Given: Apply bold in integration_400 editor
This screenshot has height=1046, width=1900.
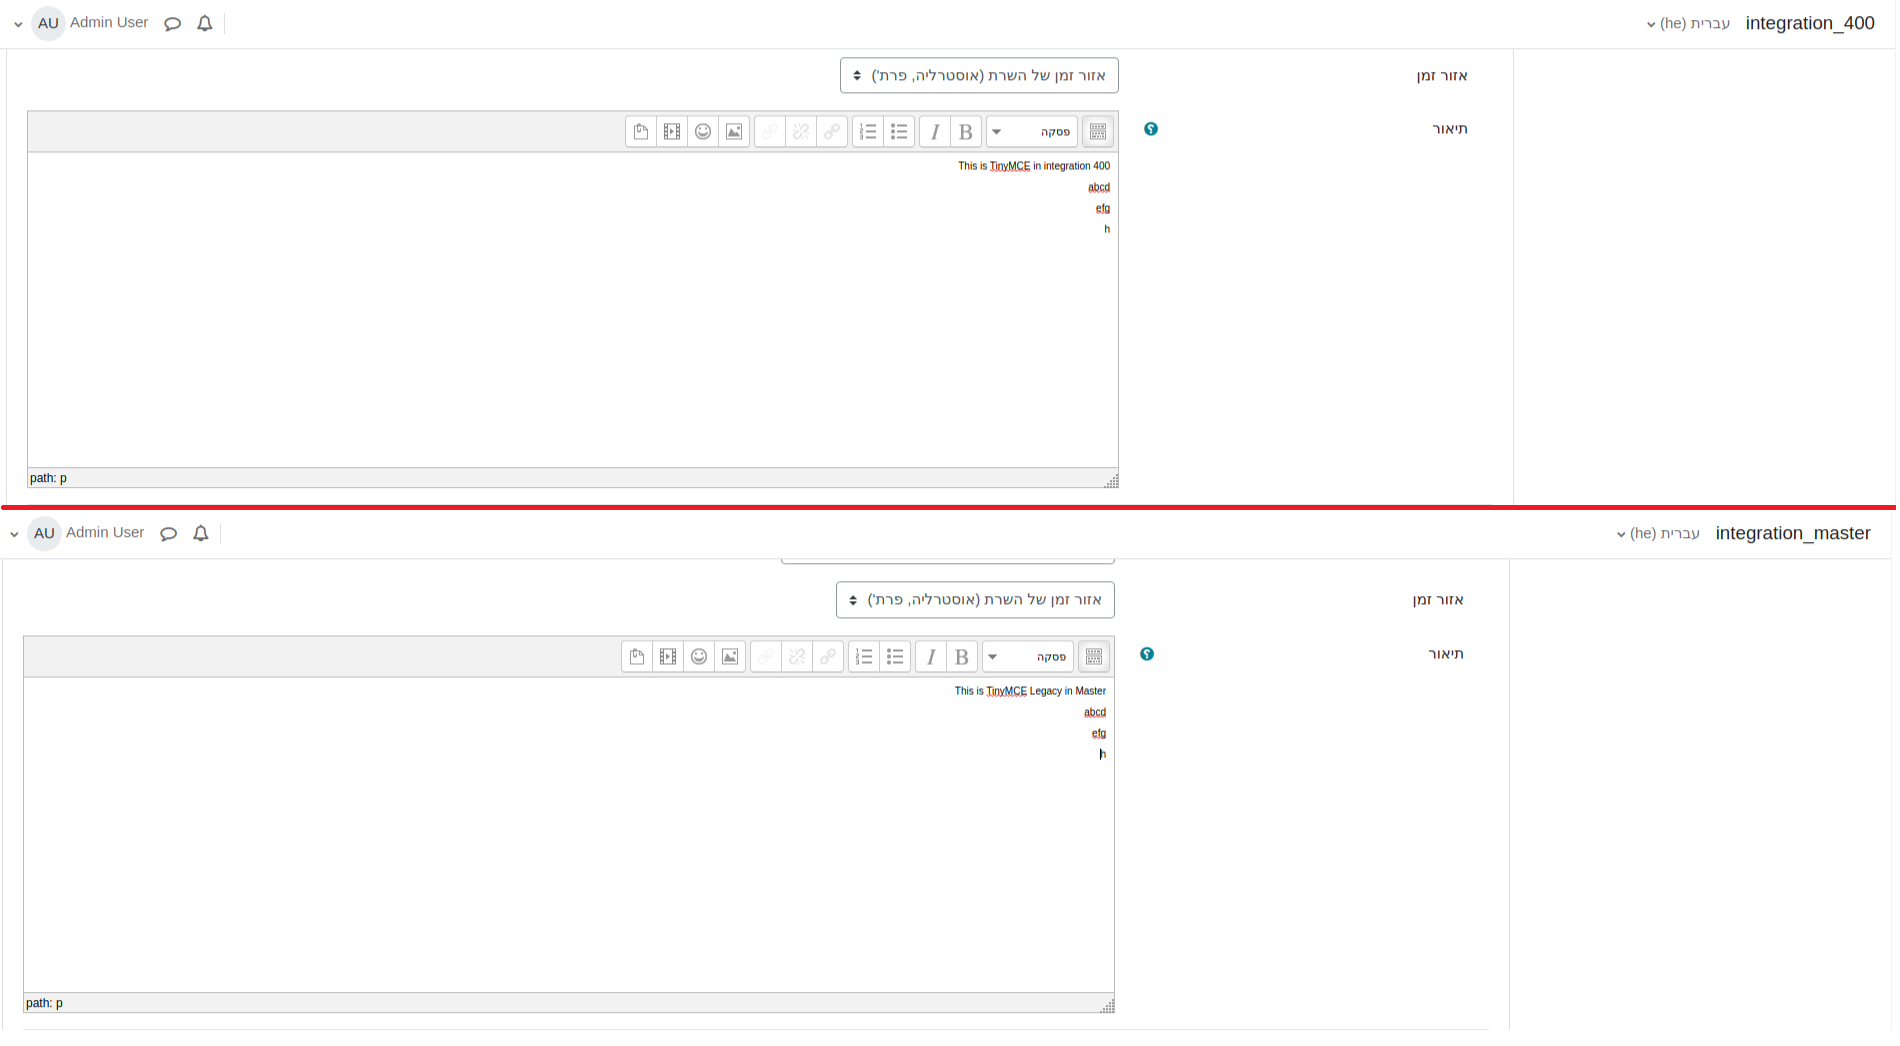Looking at the screenshot, I should pyautogui.click(x=965, y=132).
